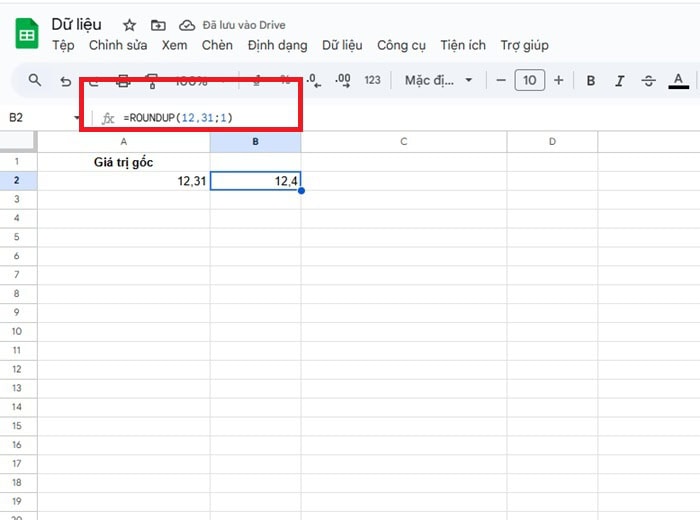Star the Dữ liệu document
This screenshot has width=700, height=520.
[129, 25]
